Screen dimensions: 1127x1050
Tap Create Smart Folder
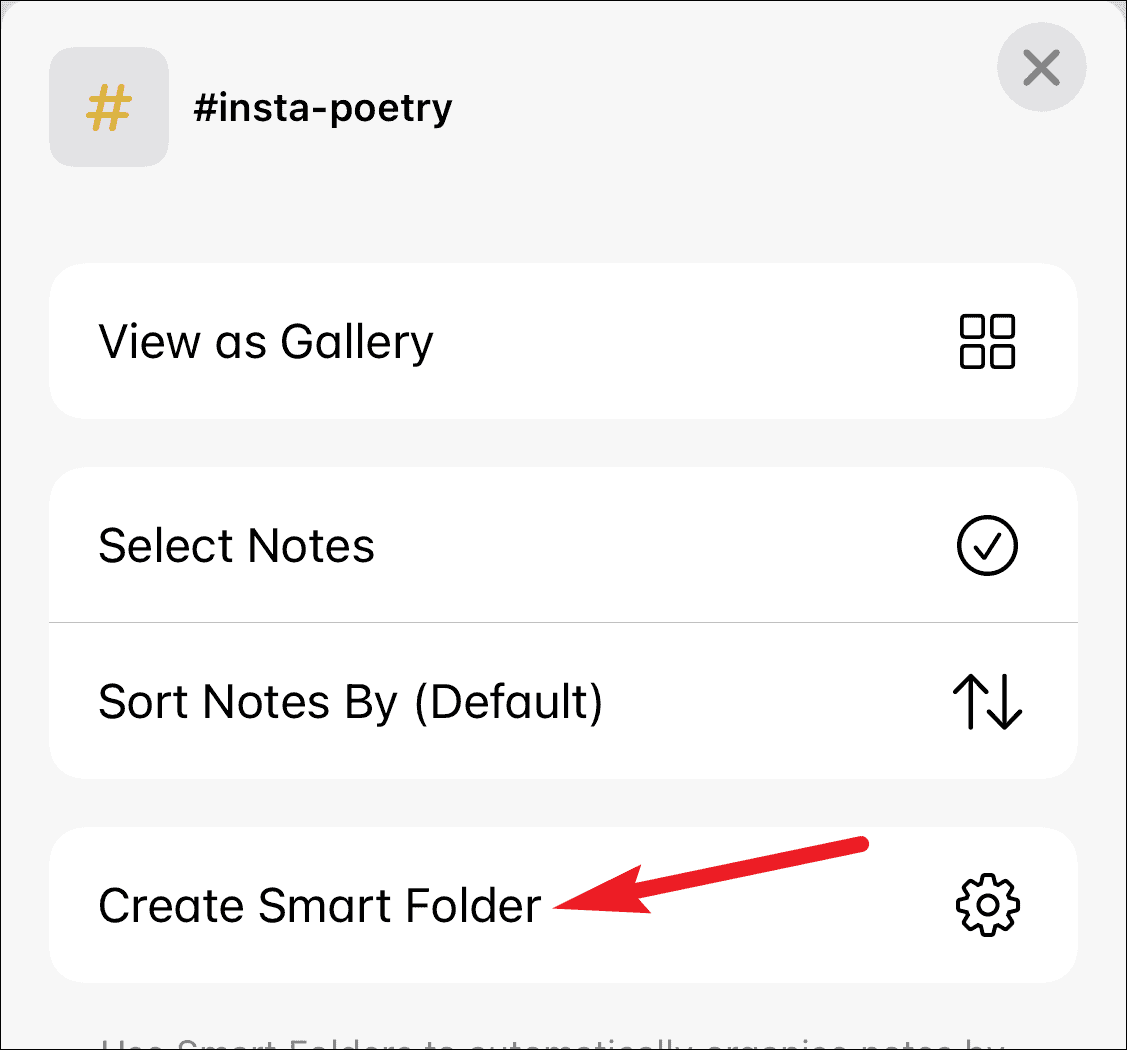(320, 905)
